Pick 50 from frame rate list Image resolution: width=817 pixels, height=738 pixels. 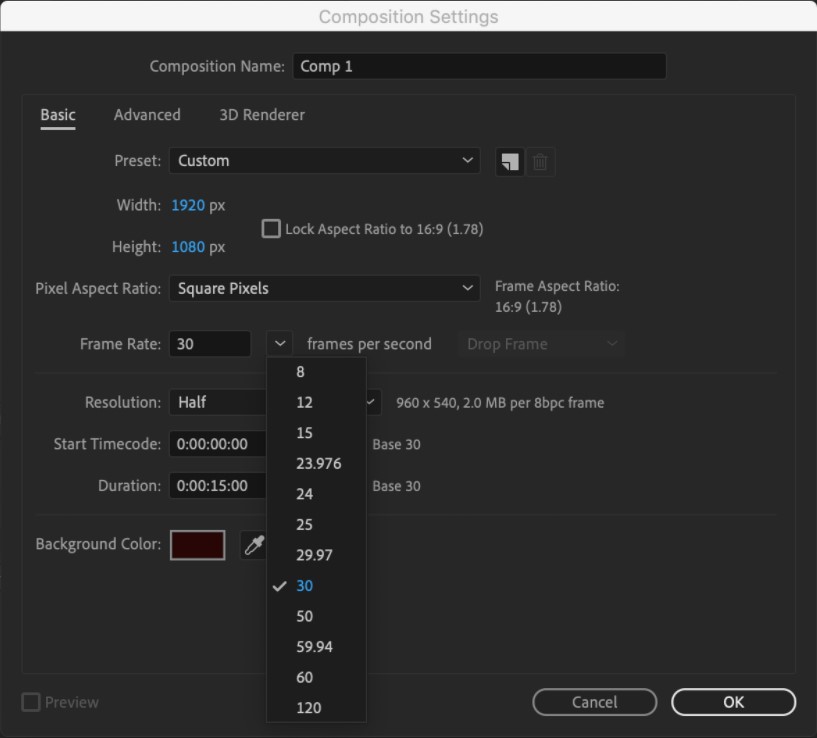(316, 617)
